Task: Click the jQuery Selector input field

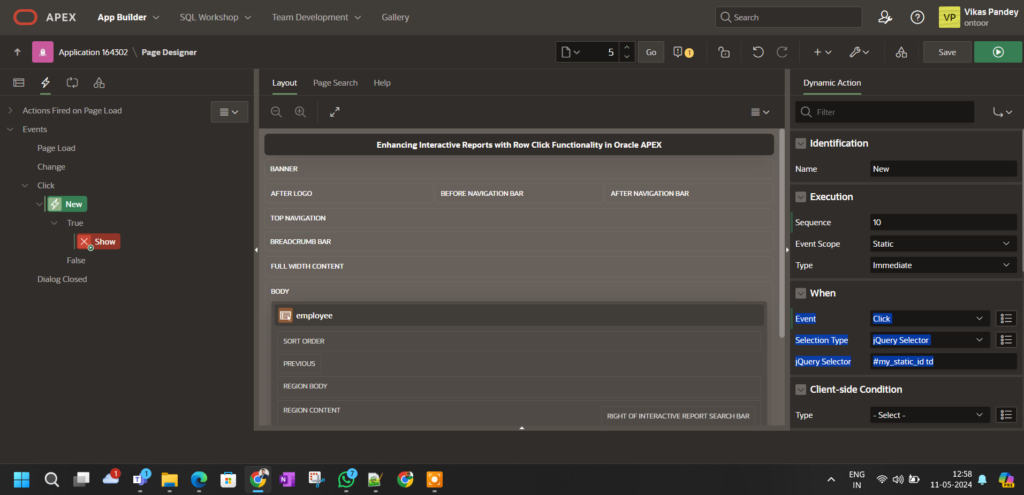Action: (943, 361)
